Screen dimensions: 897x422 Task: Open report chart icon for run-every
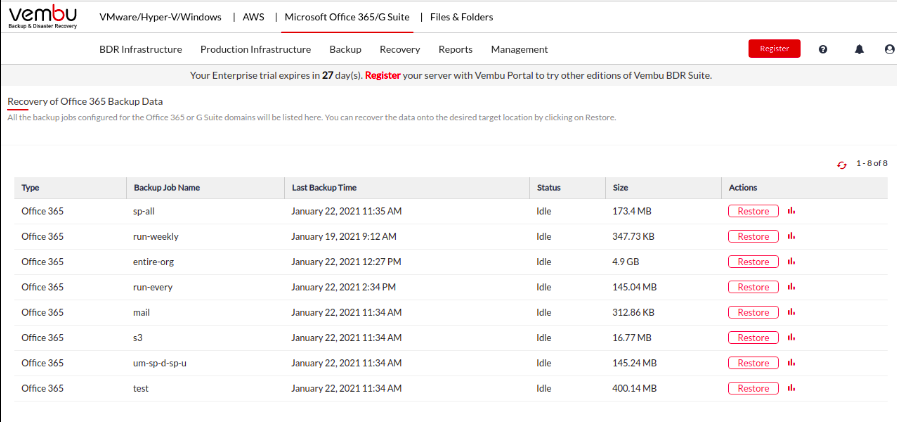792,286
